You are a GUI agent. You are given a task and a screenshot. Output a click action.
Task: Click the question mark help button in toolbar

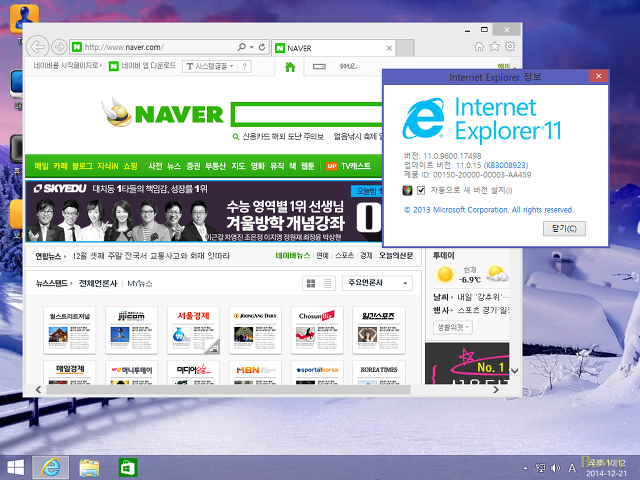coord(244,66)
